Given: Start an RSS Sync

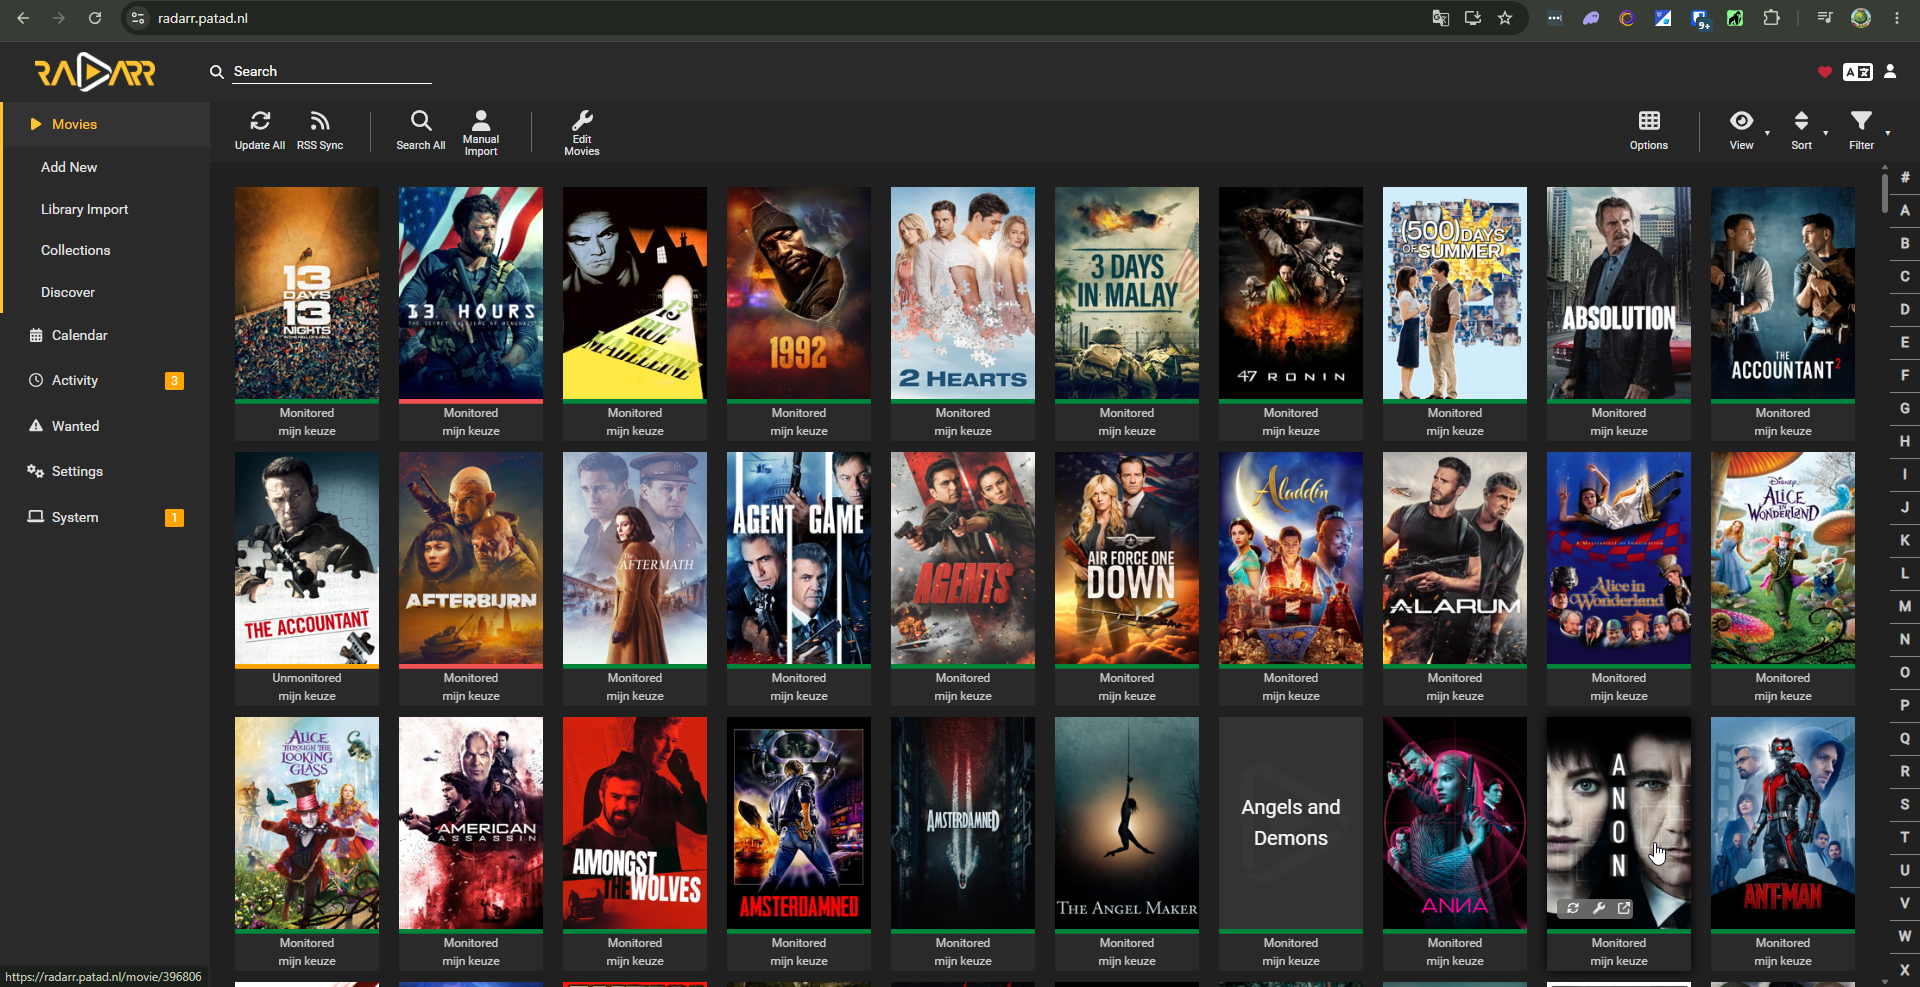Looking at the screenshot, I should click(x=320, y=131).
